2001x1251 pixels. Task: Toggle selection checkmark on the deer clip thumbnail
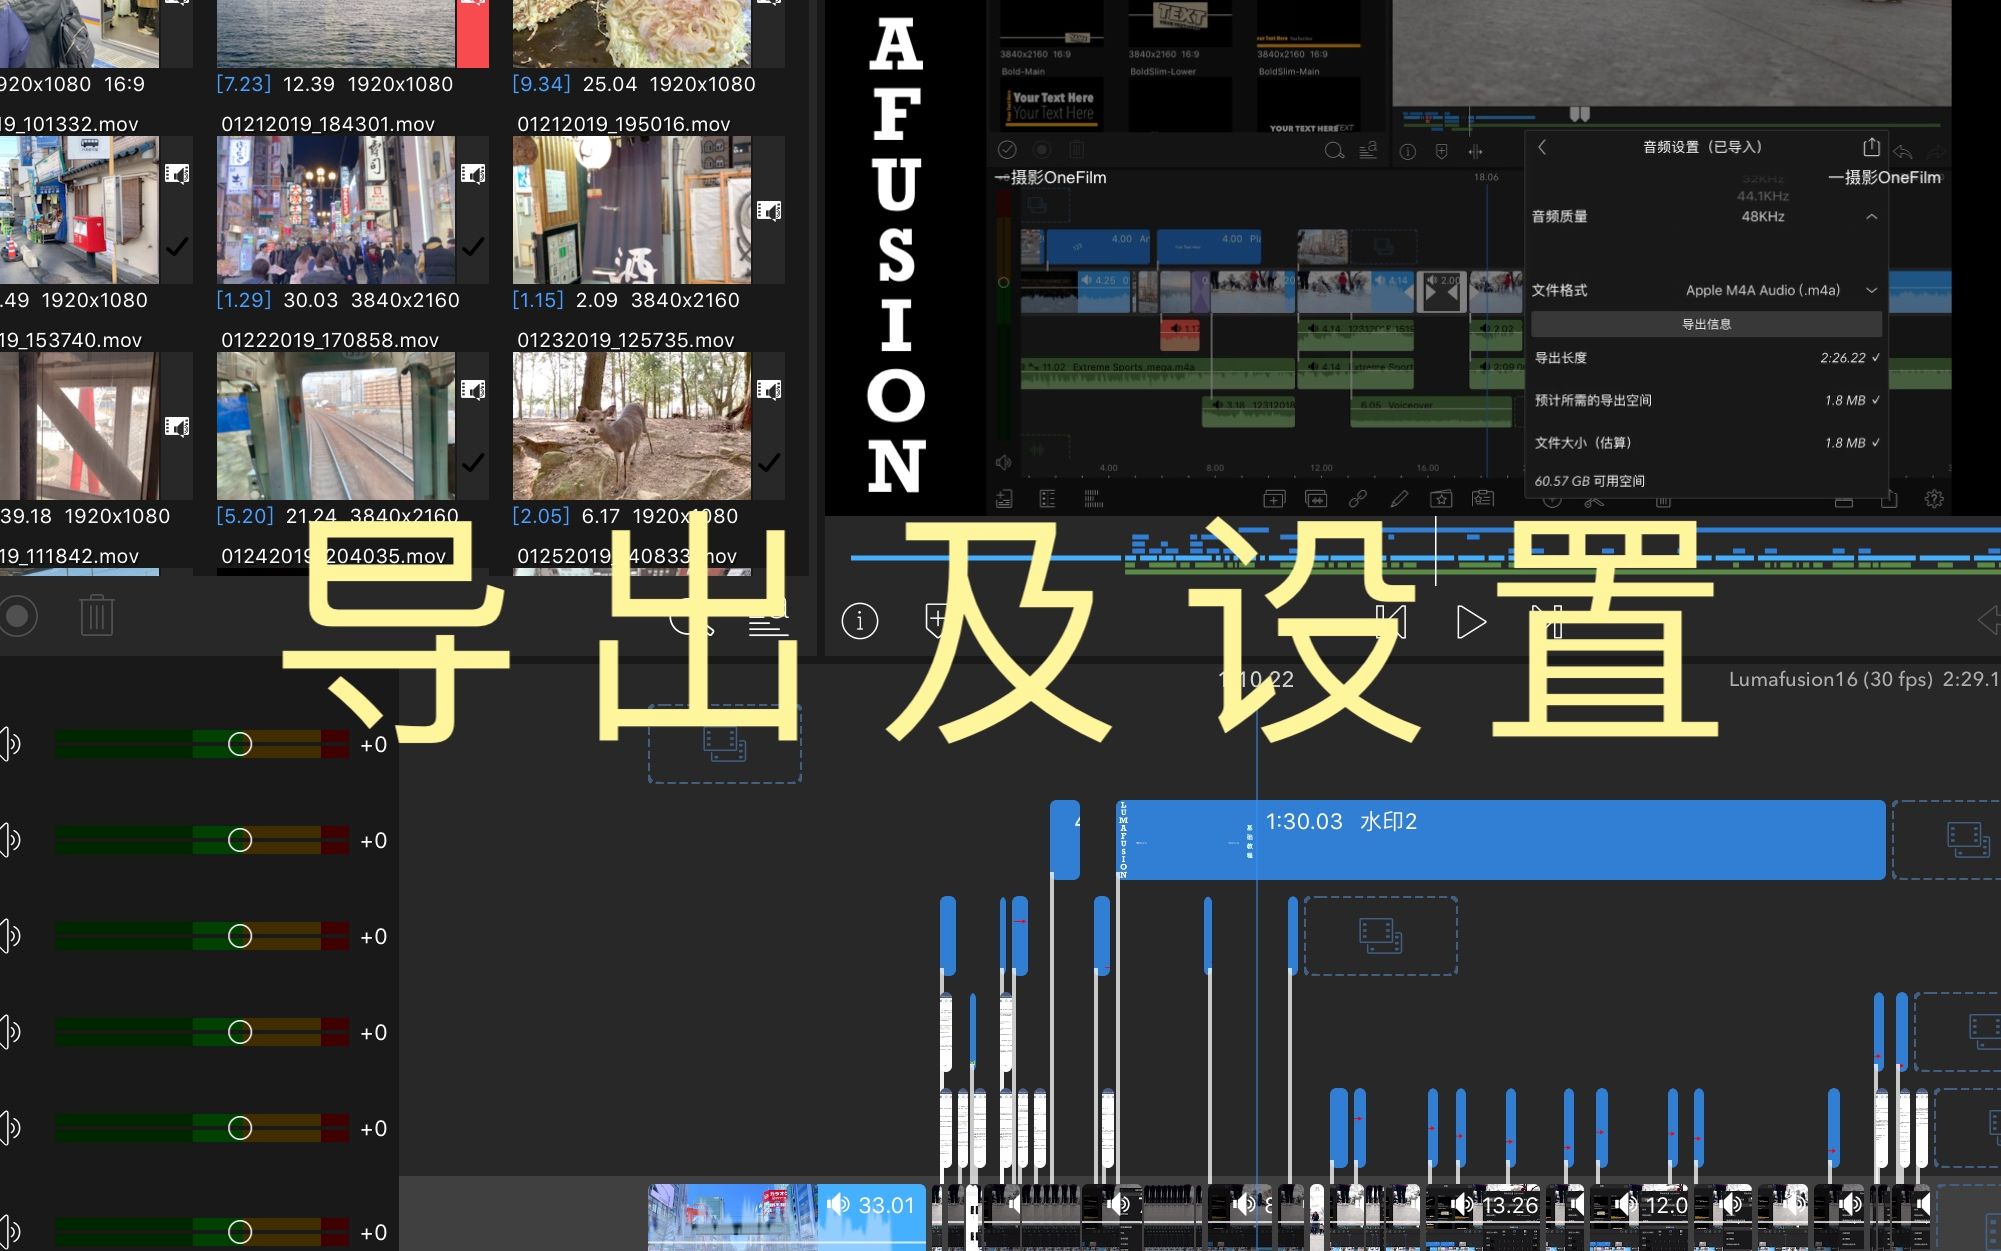coord(770,463)
